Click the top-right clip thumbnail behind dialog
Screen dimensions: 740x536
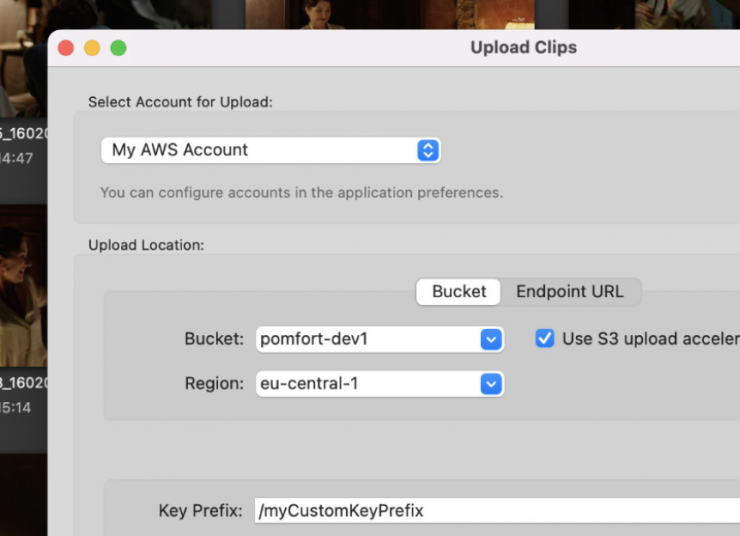click(660, 14)
